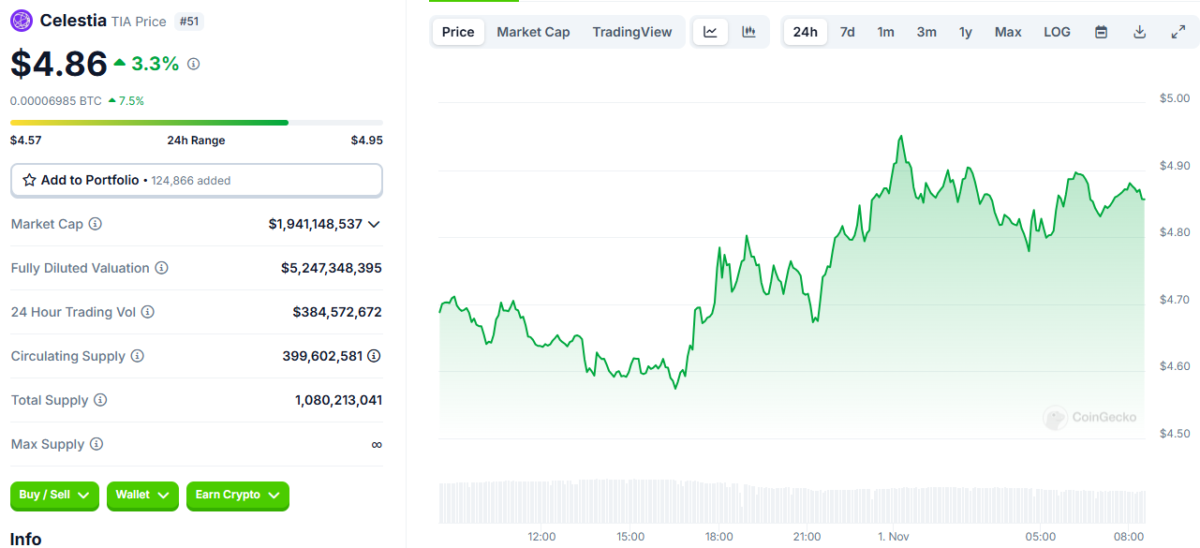Click Market Cap value $1,941,148,537
Image resolution: width=1200 pixels, height=548 pixels.
[315, 224]
